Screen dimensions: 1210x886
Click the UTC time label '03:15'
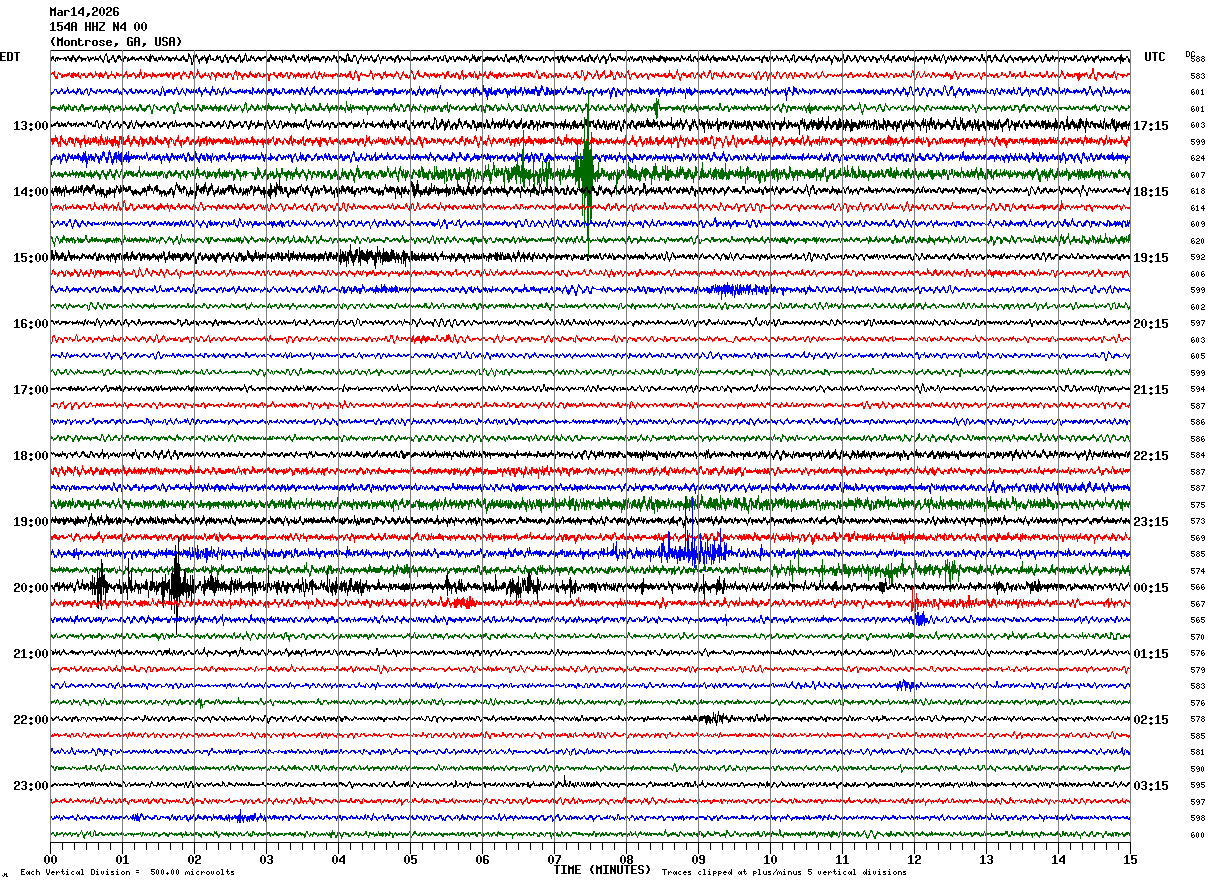(x=1151, y=786)
